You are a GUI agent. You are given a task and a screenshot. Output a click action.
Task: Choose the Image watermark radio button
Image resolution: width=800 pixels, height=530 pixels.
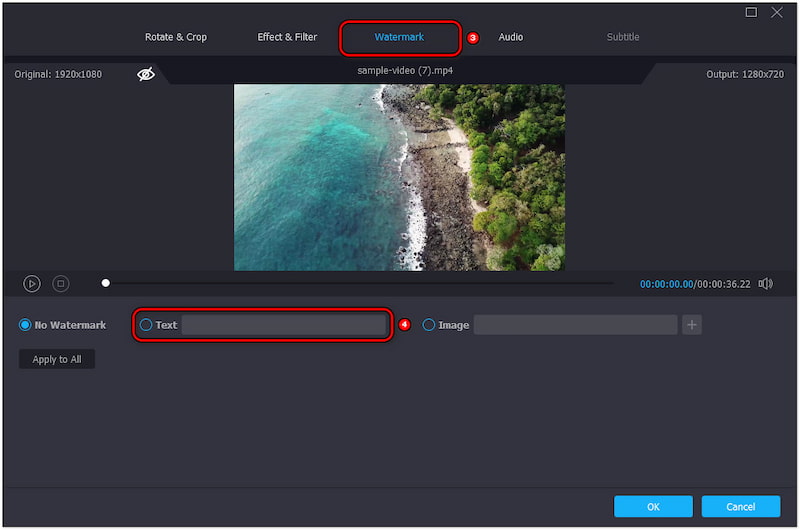tap(429, 325)
